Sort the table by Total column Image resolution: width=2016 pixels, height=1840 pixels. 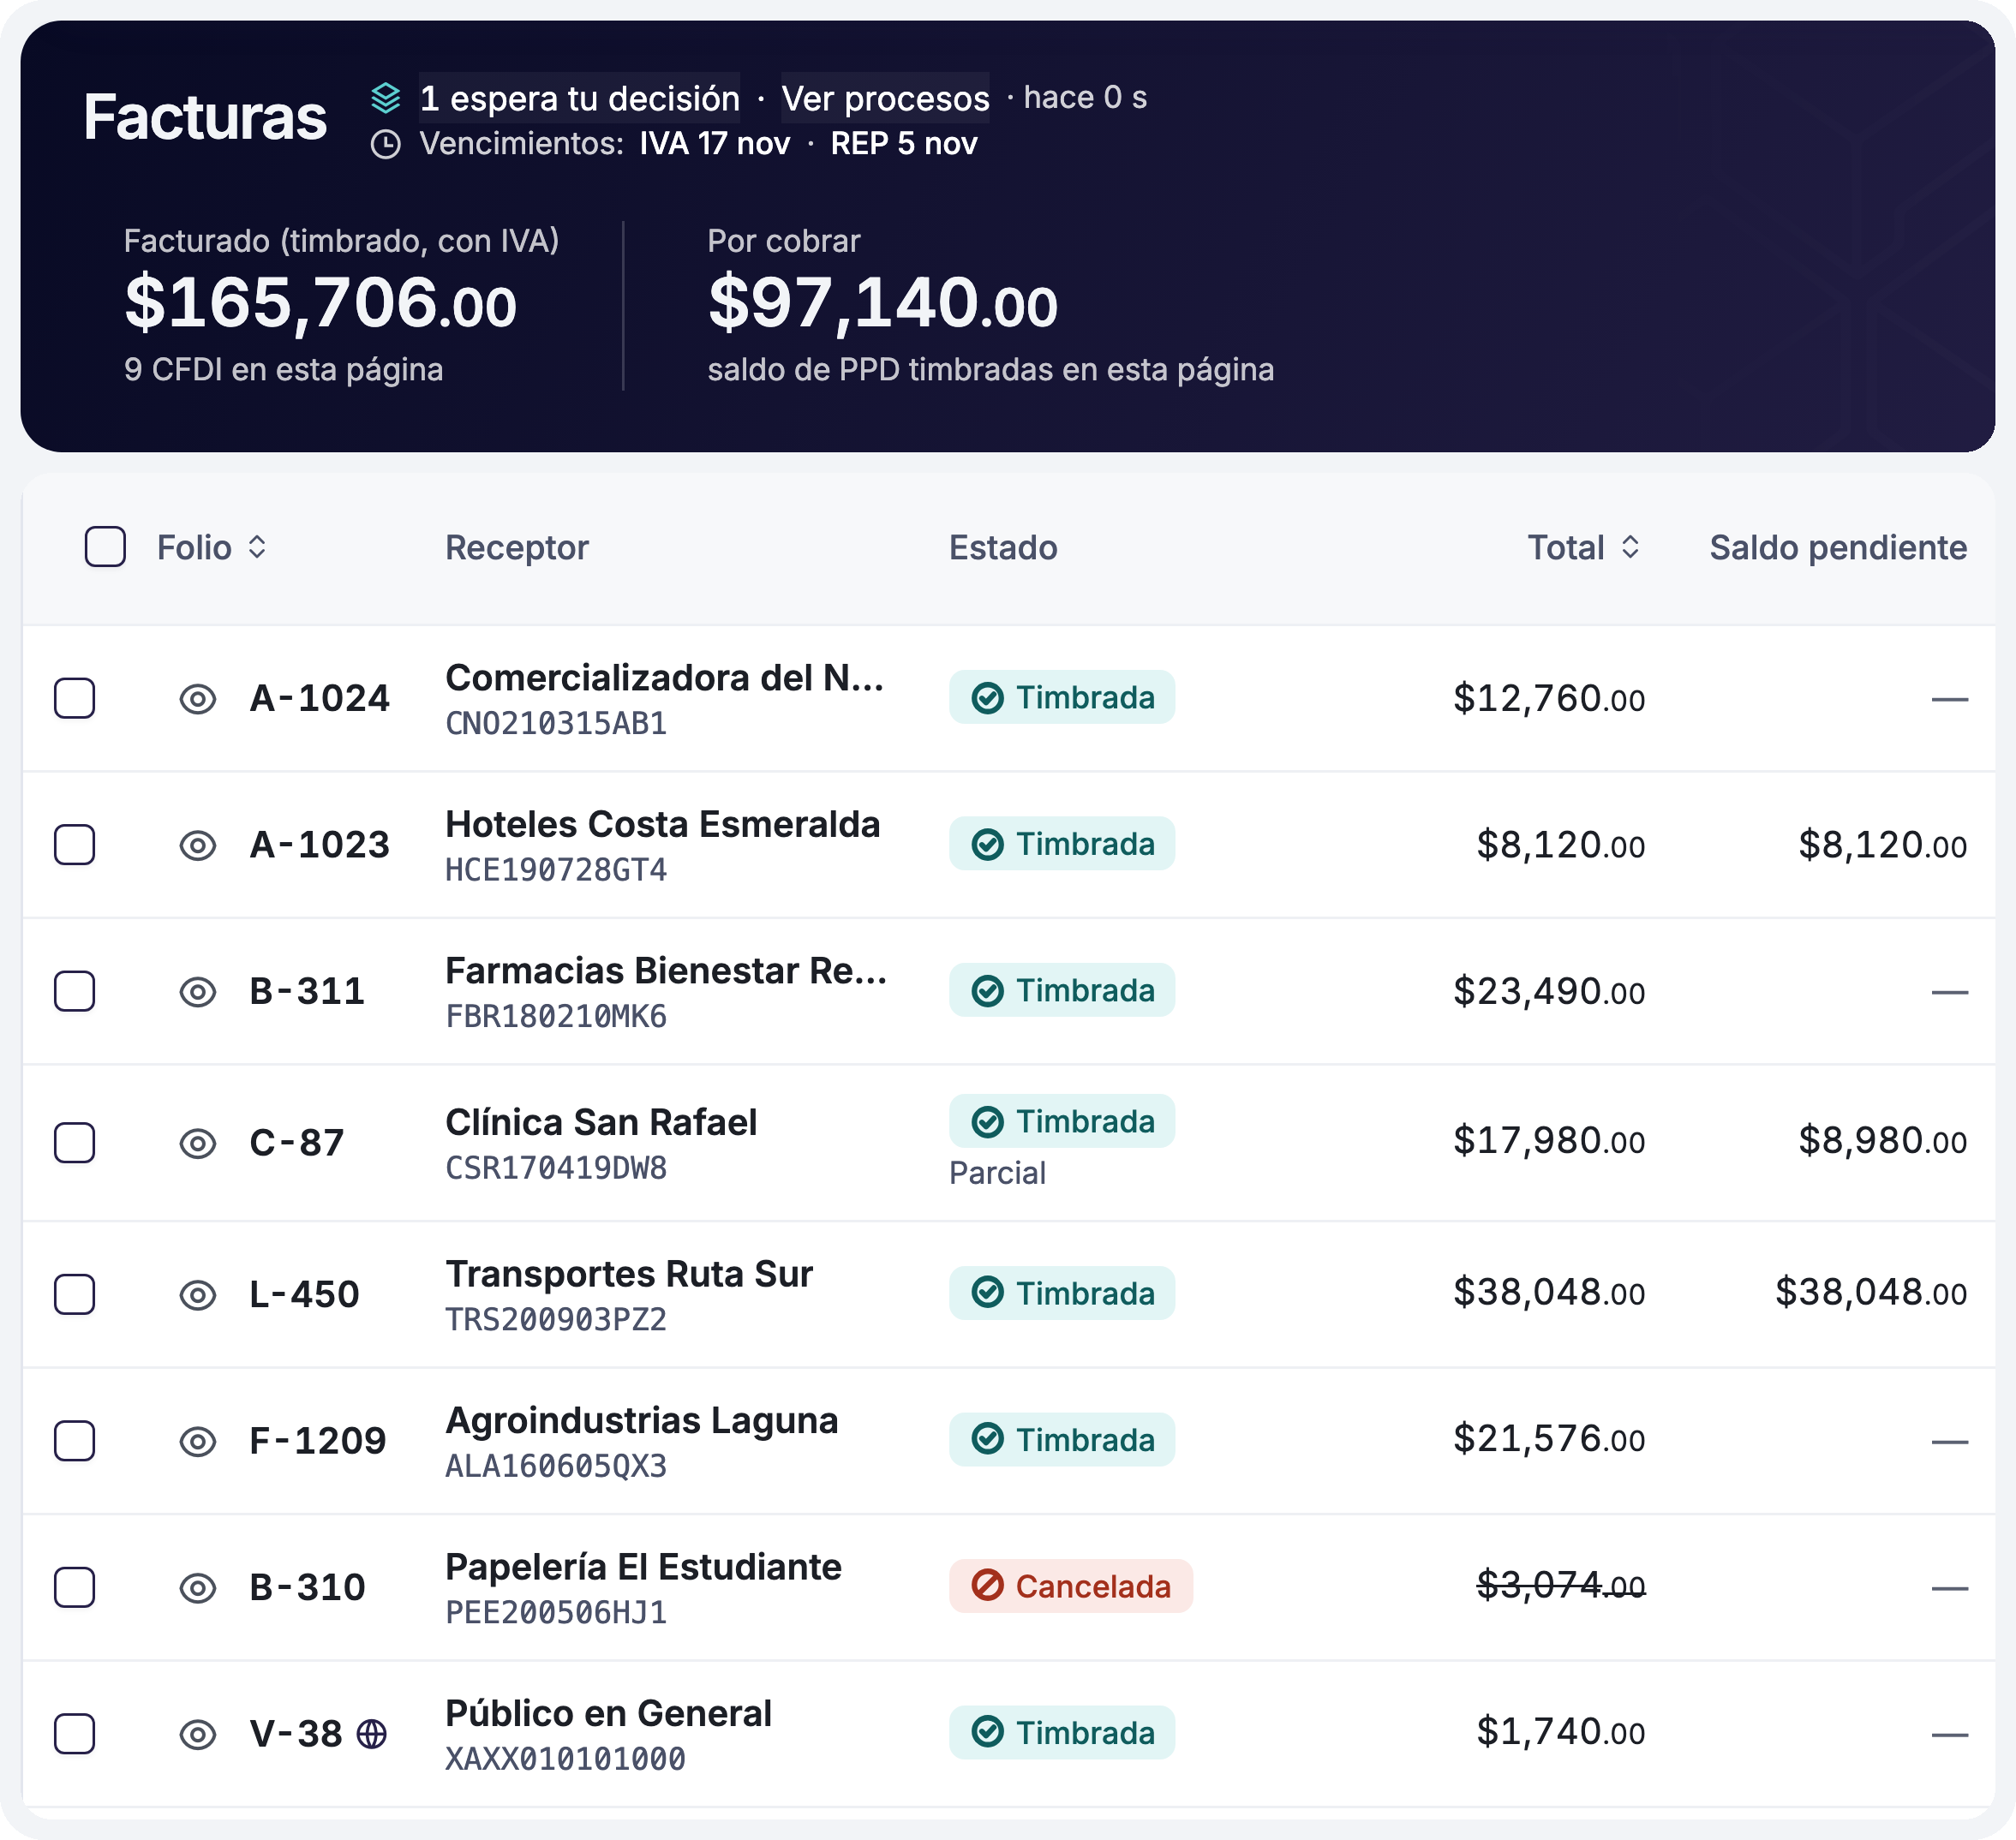1584,548
